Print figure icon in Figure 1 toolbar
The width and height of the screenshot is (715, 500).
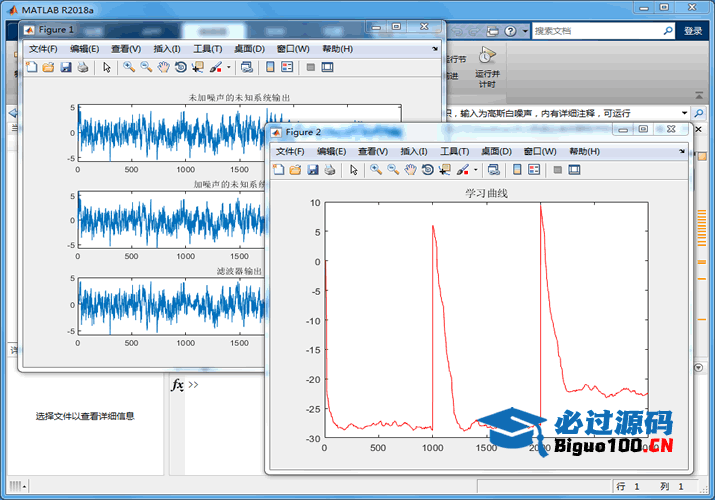pyautogui.click(x=83, y=67)
